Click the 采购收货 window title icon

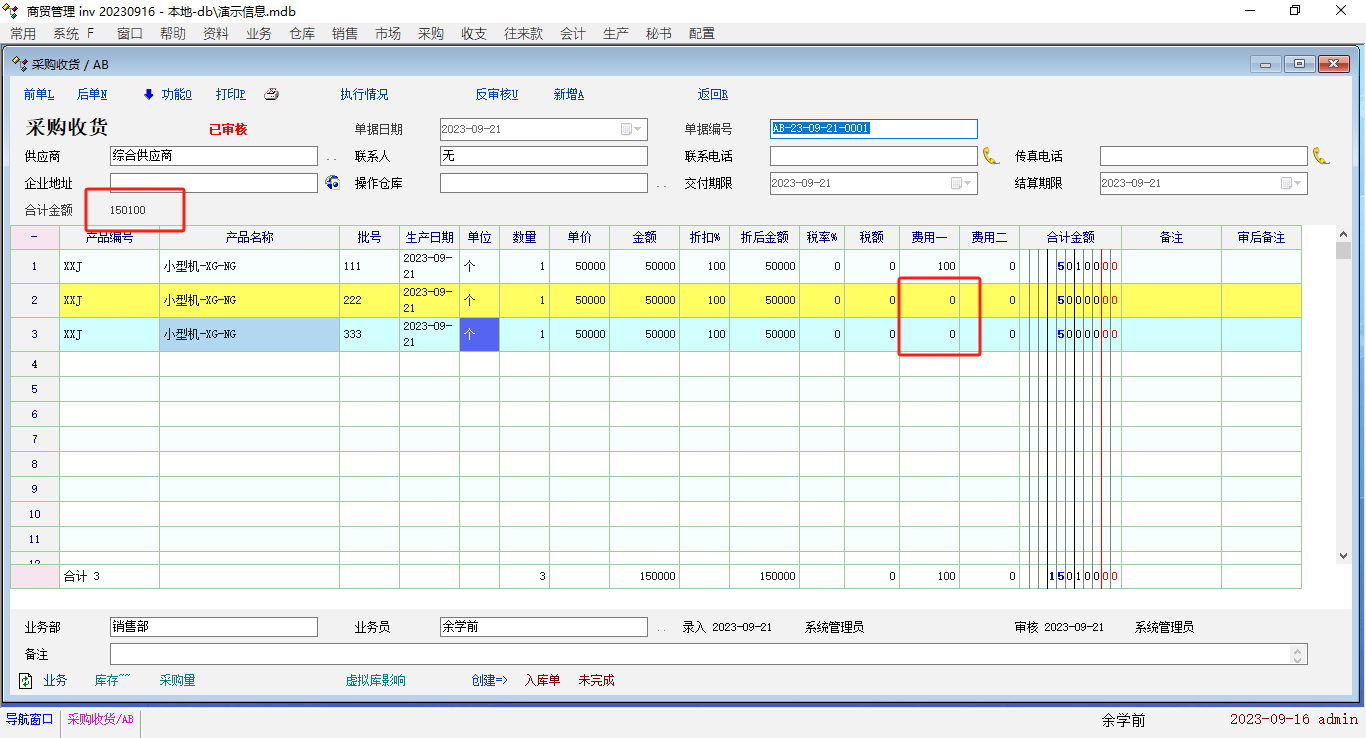19,64
